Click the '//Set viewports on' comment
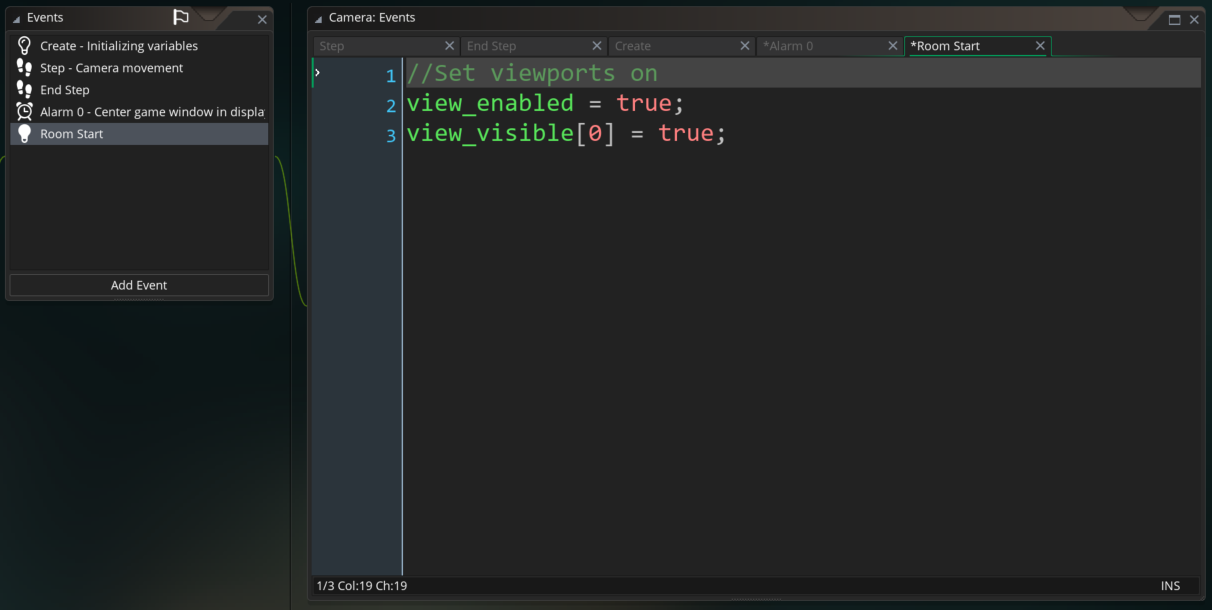Image resolution: width=1212 pixels, height=610 pixels. tap(532, 74)
